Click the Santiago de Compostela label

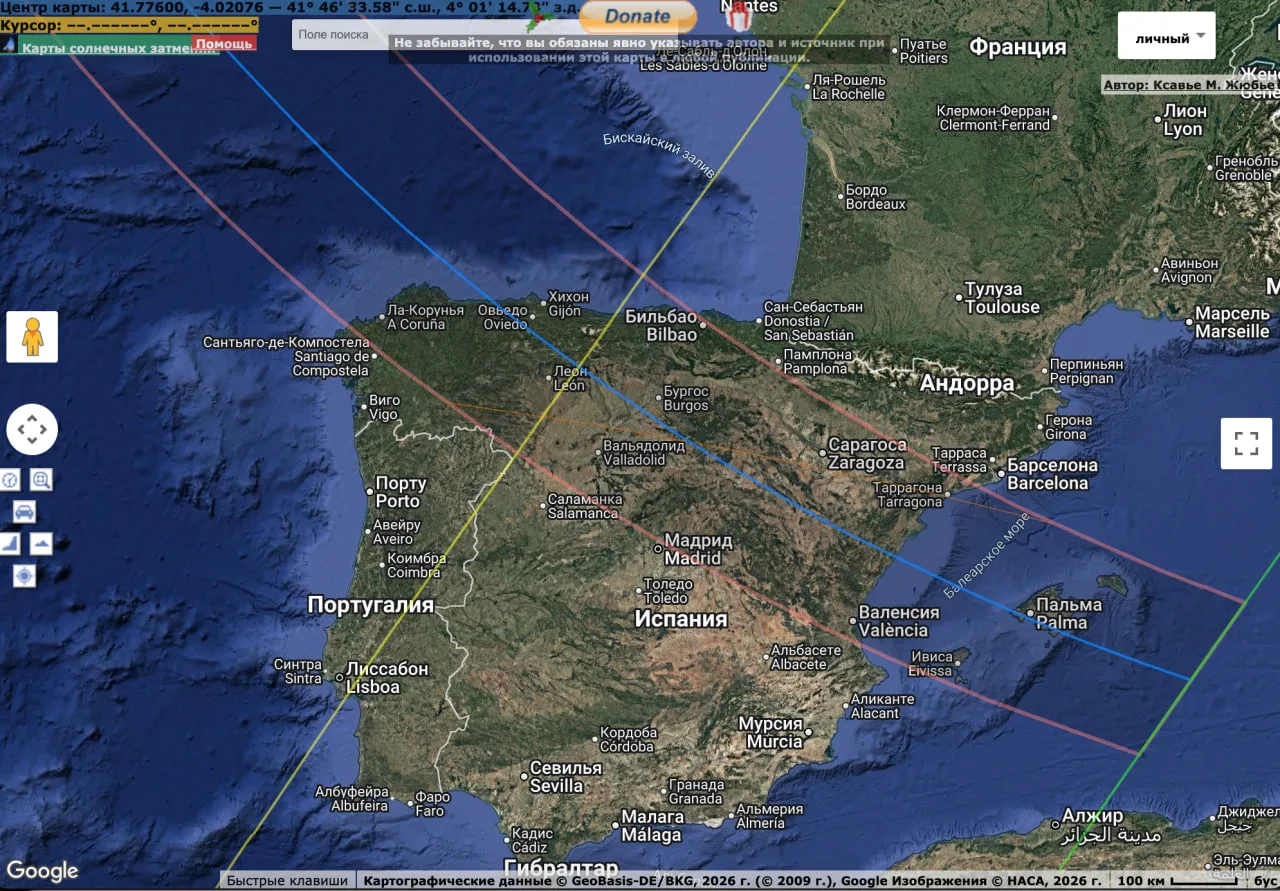286,356
